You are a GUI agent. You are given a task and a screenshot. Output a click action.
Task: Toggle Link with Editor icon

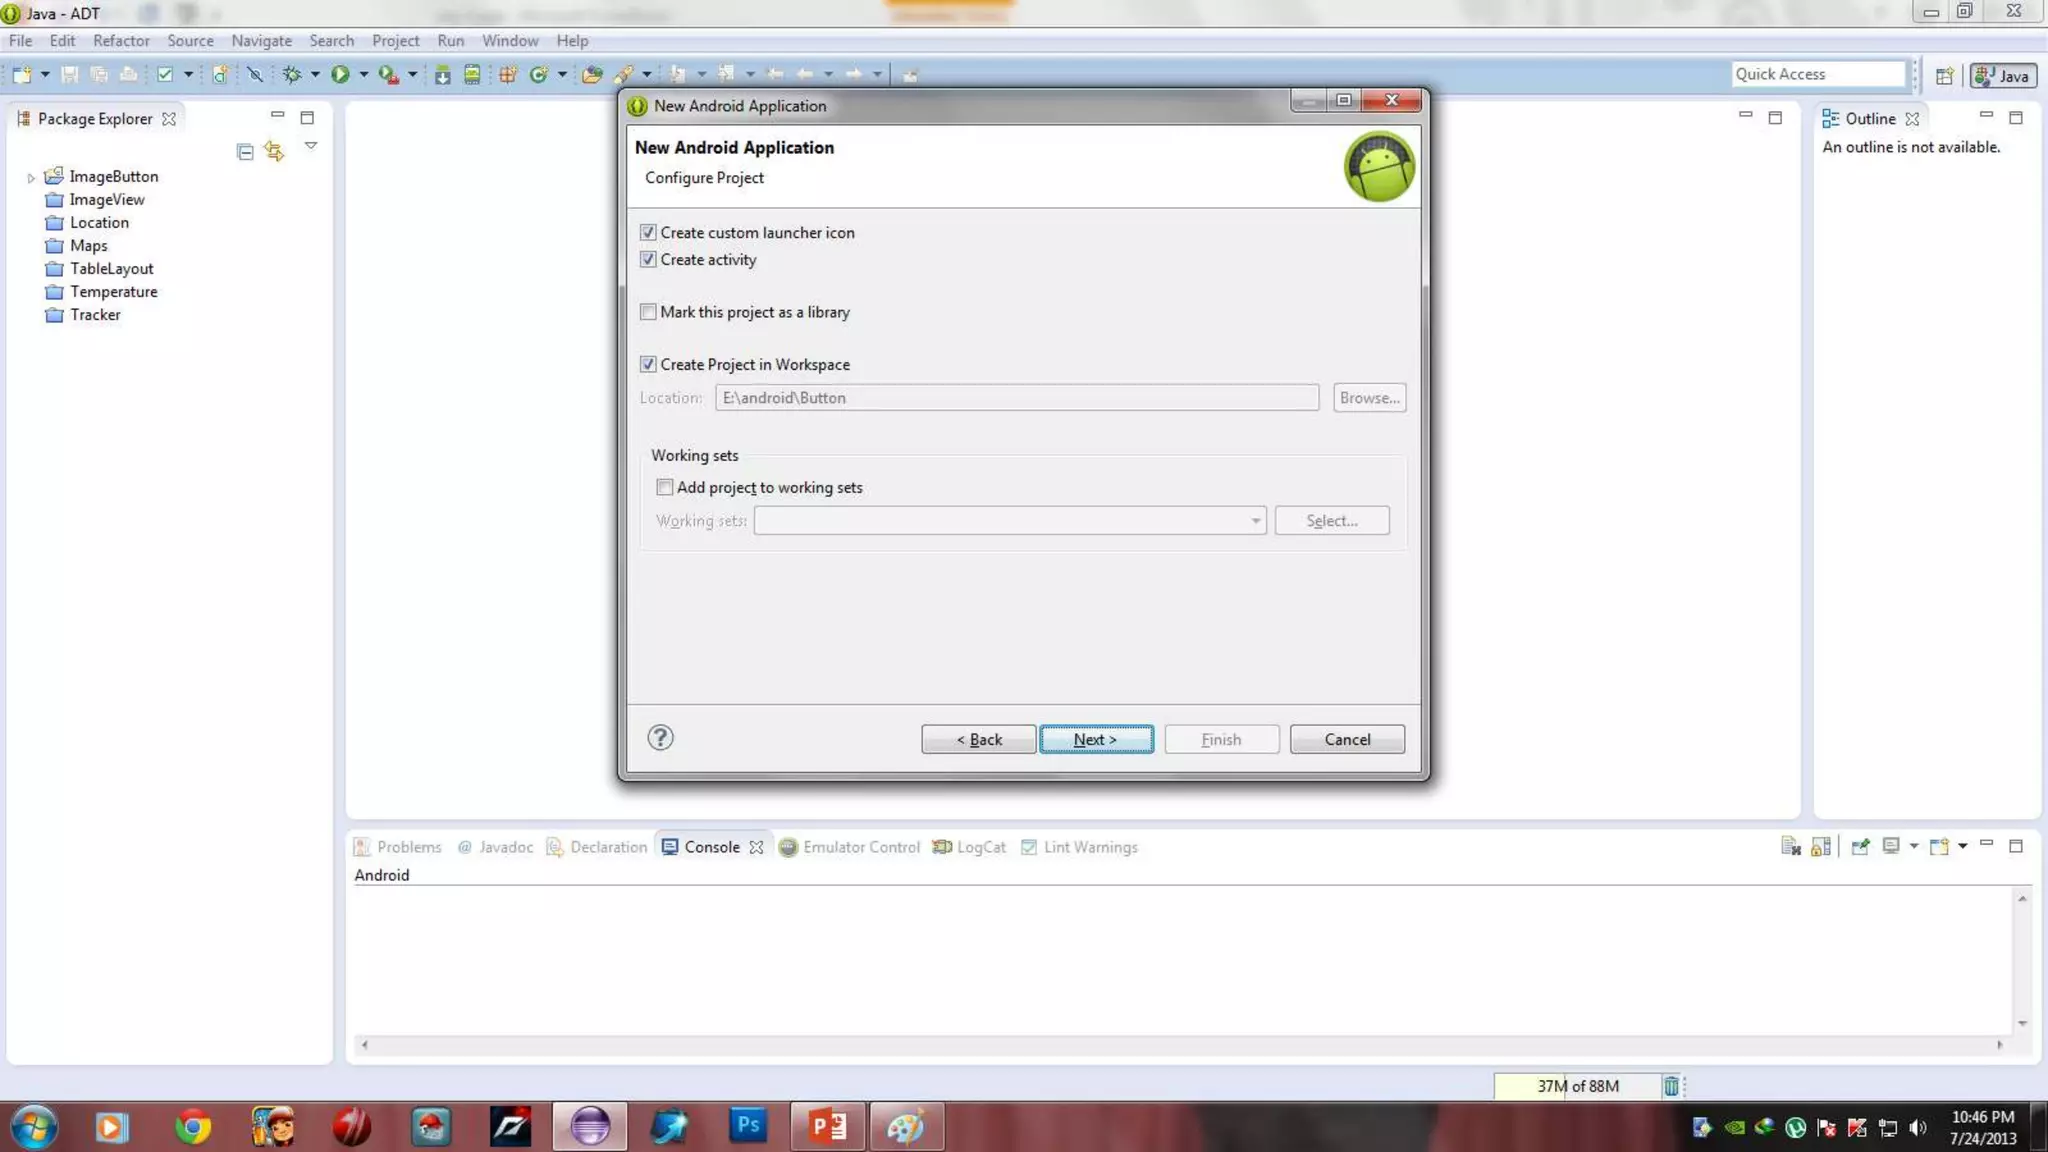tap(274, 151)
